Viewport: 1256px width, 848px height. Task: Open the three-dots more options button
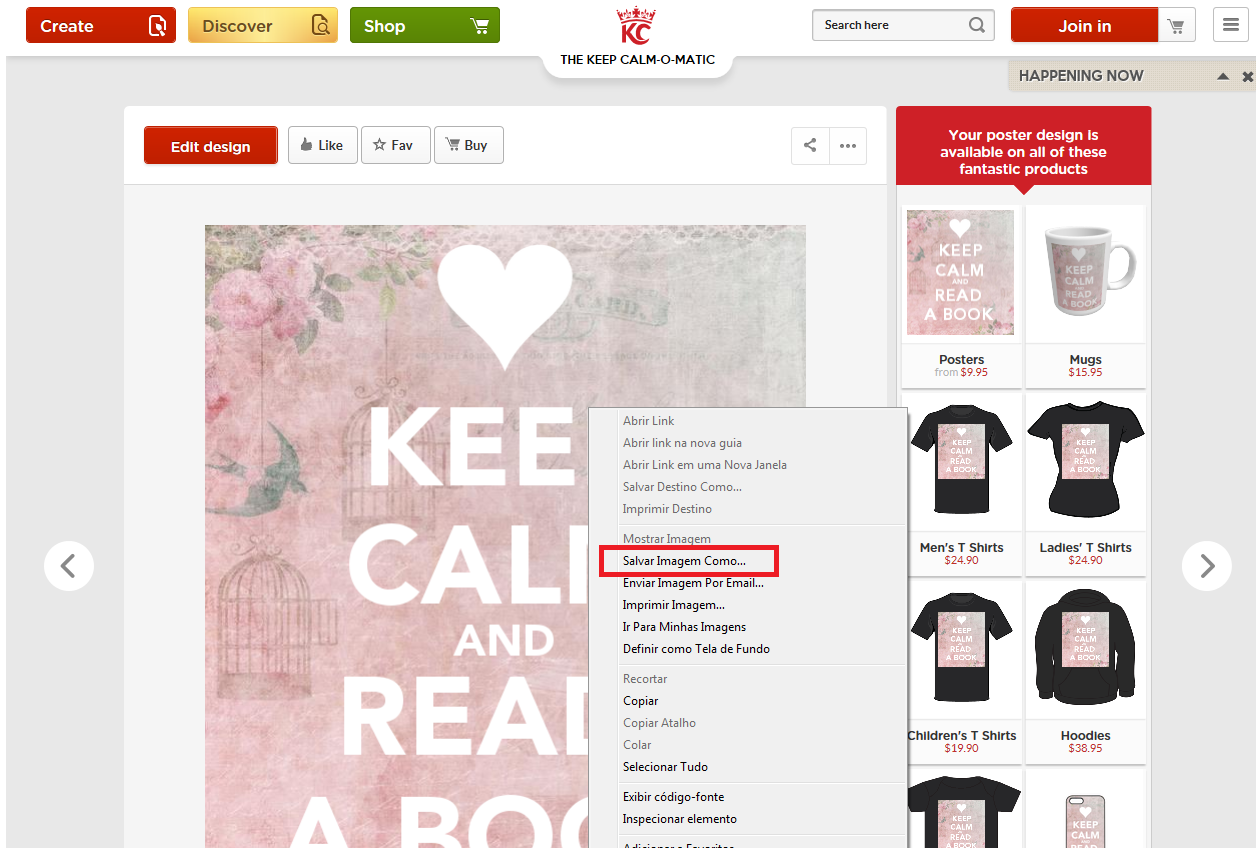click(848, 145)
